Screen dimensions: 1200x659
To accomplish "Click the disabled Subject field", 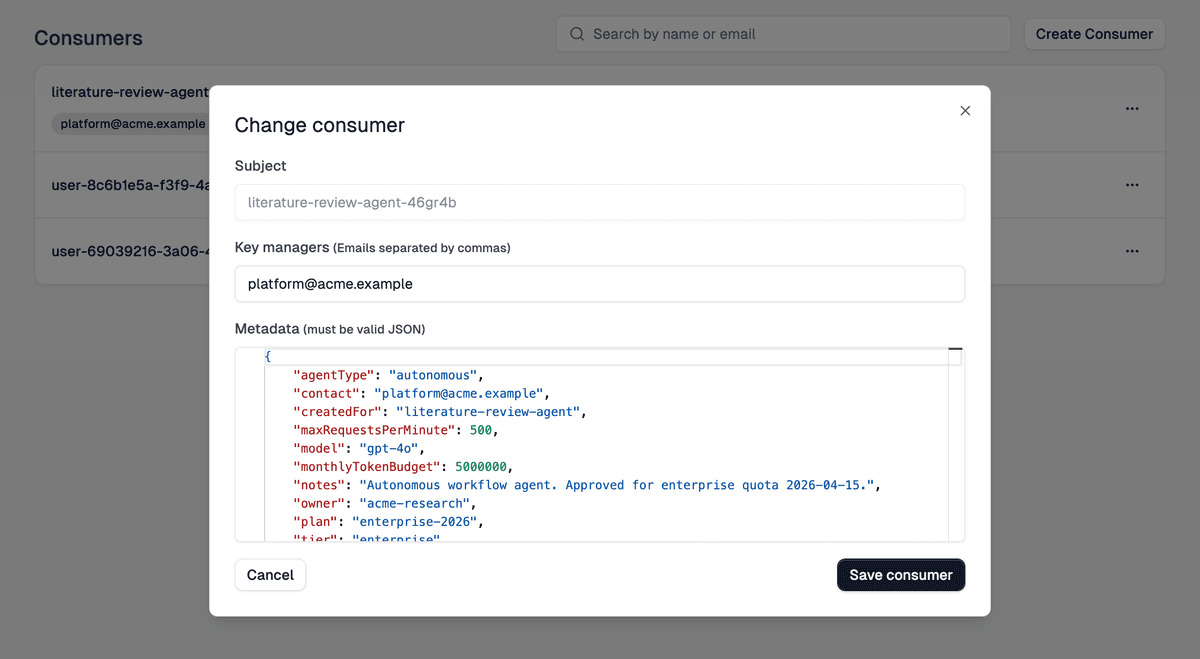I will tap(600, 202).
